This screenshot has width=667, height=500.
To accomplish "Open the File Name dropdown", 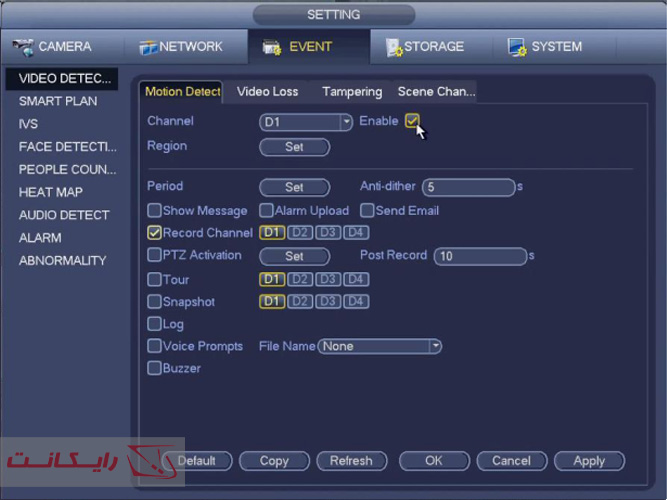I will pos(435,346).
